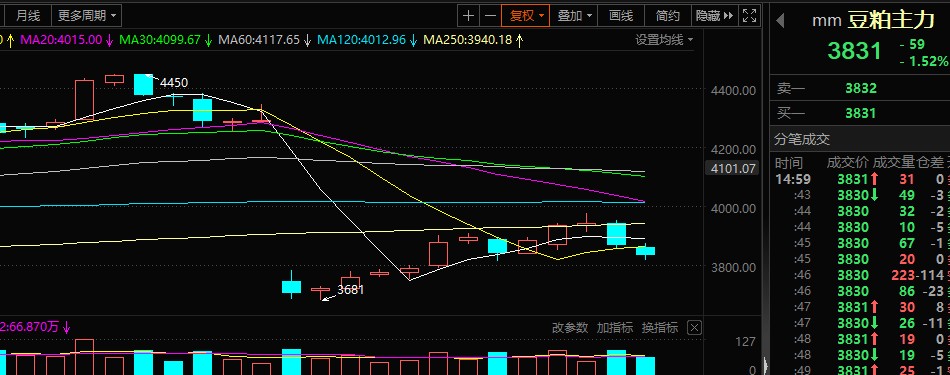This screenshot has width=950, height=375.
Task: Select the :46 tick row with volume 86
Action: tap(860, 291)
